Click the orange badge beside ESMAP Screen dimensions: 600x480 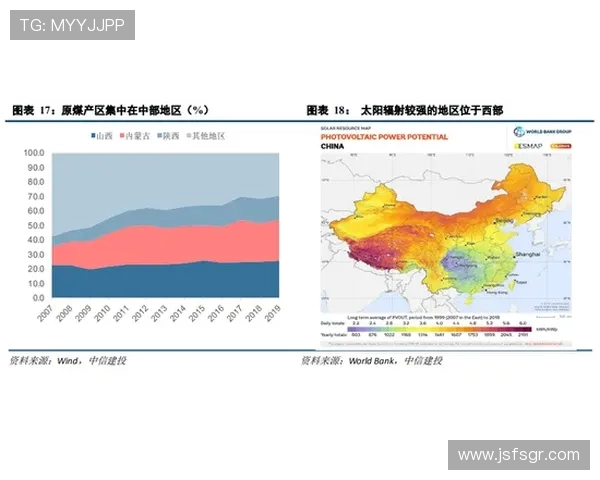tap(561, 146)
